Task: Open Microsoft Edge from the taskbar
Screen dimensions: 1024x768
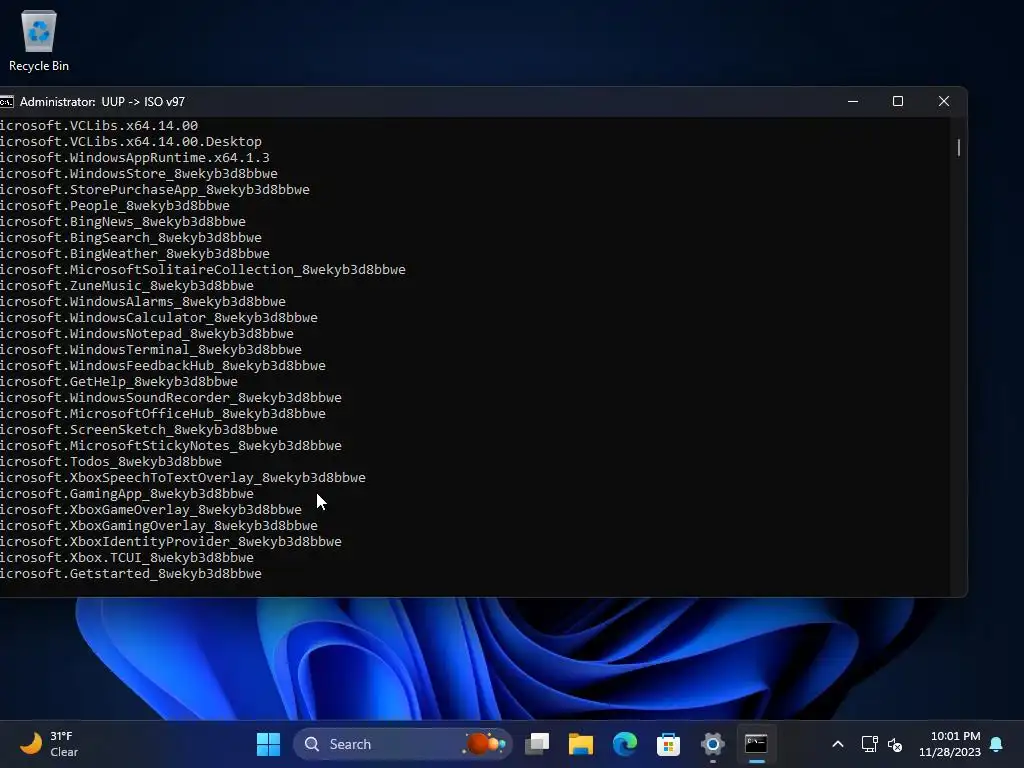Action: (625, 744)
